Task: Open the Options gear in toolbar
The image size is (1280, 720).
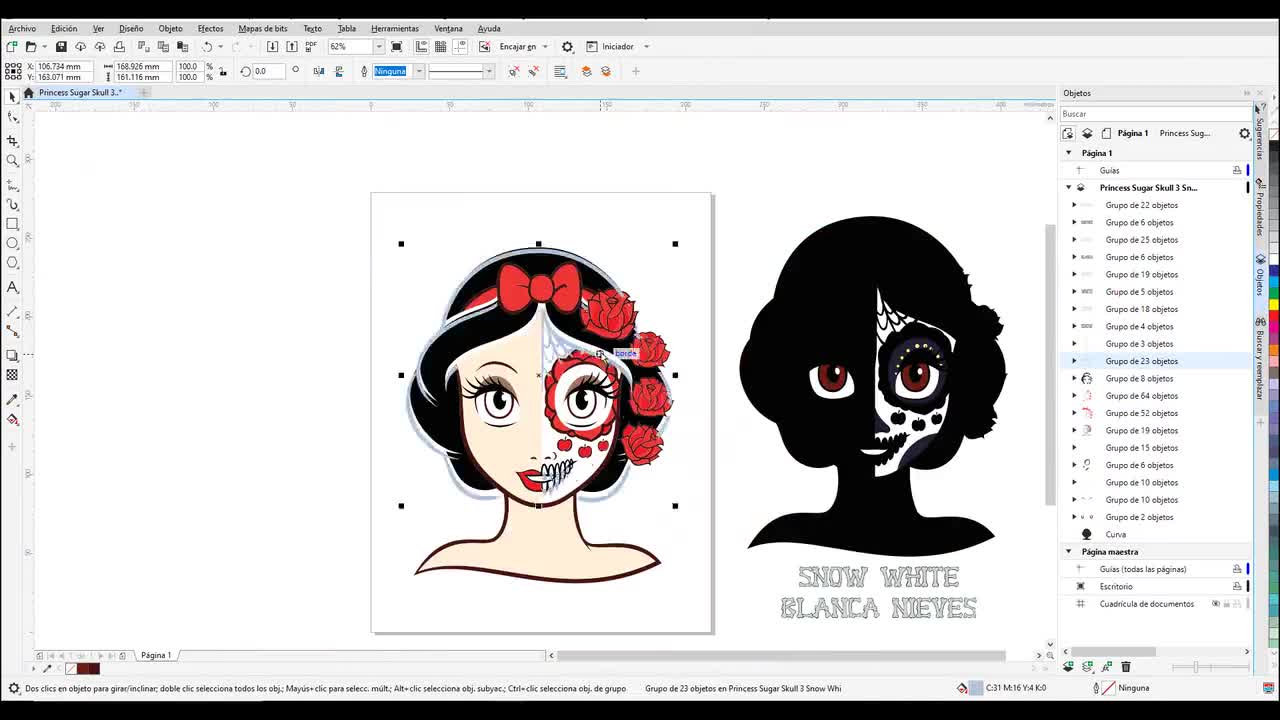Action: (567, 46)
